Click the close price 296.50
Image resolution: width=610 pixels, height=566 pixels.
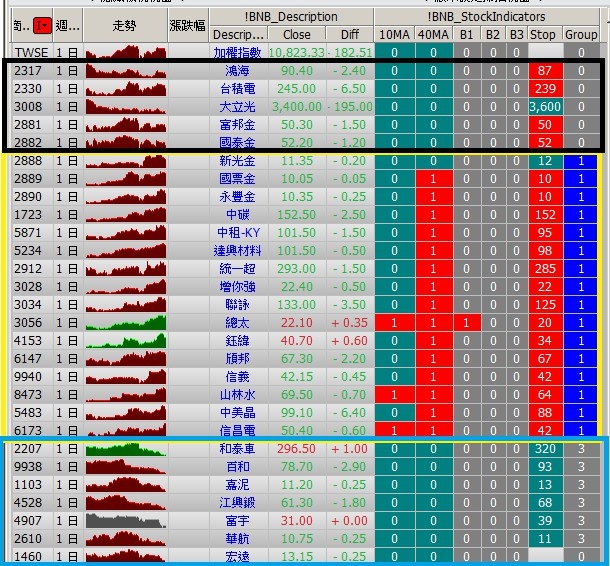296,449
